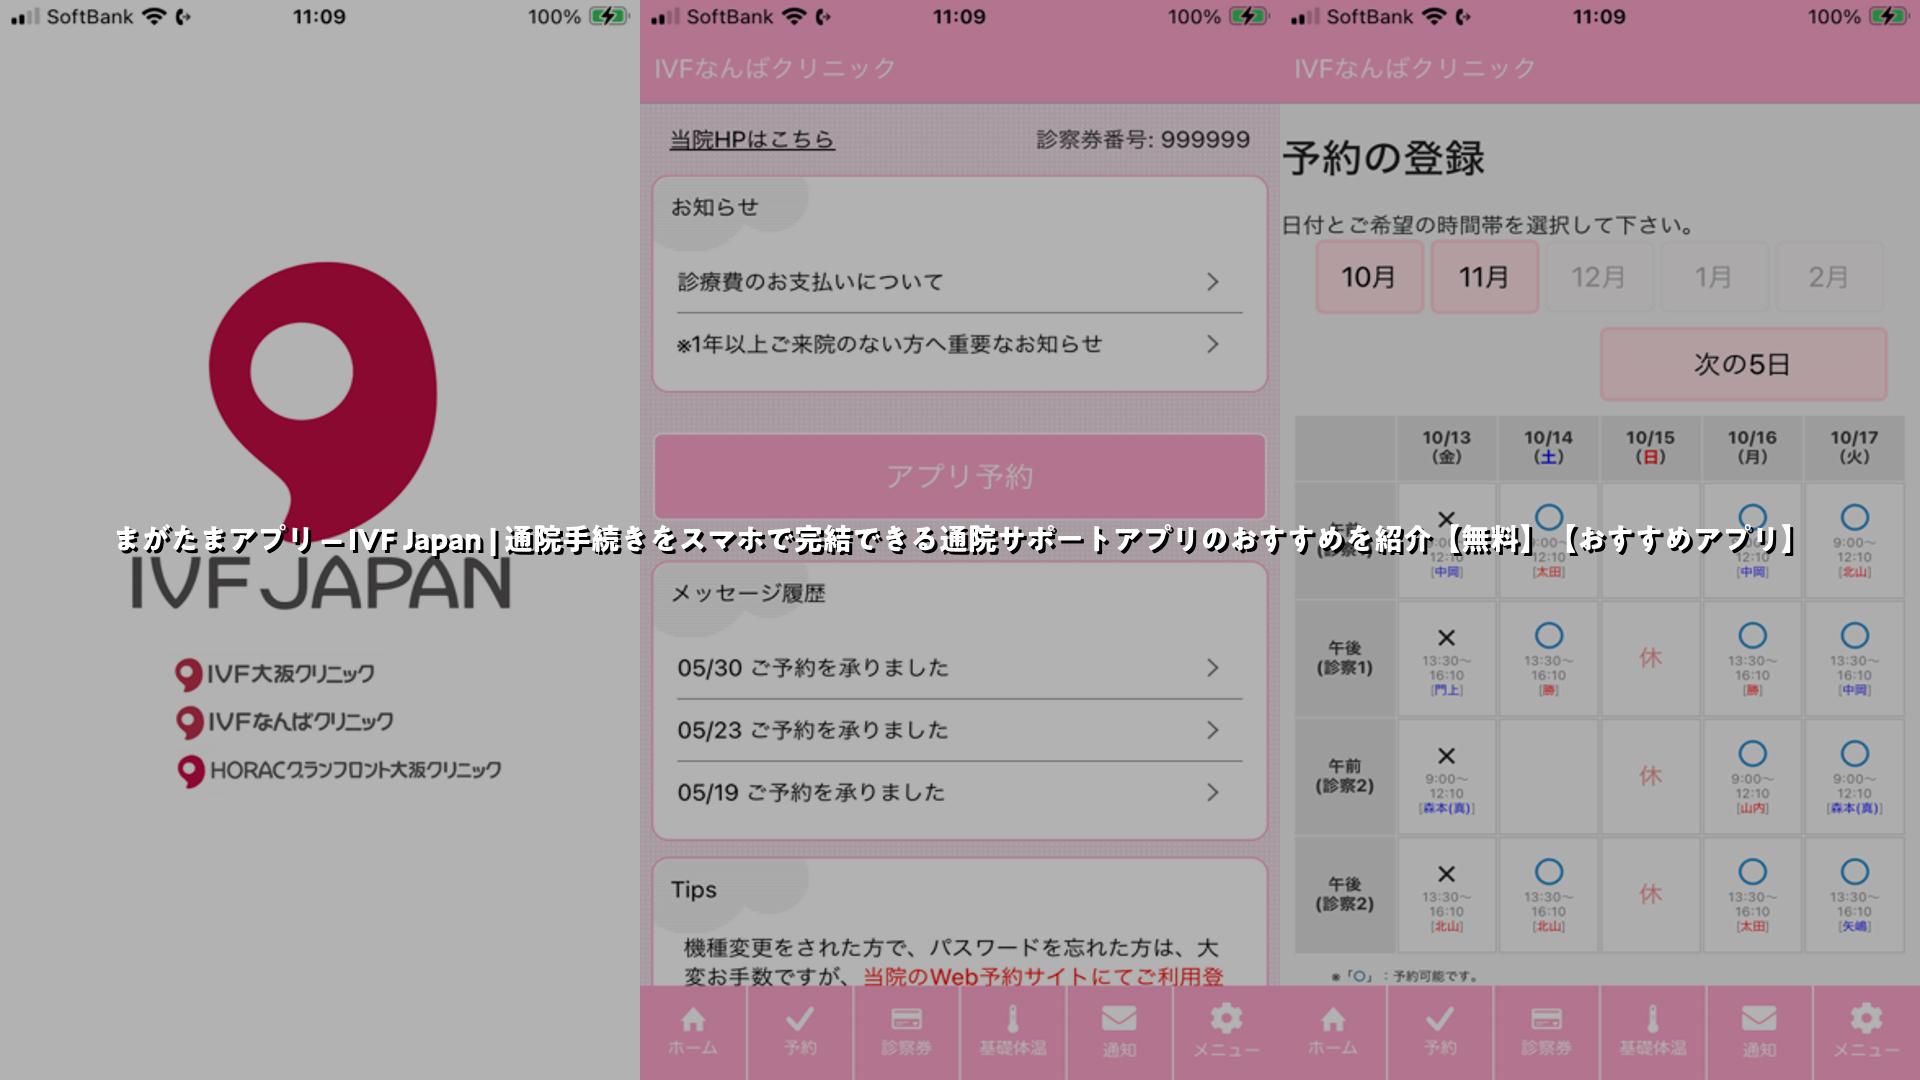Tap the アプリ予約 button
Image resolution: width=1920 pixels, height=1080 pixels.
960,477
